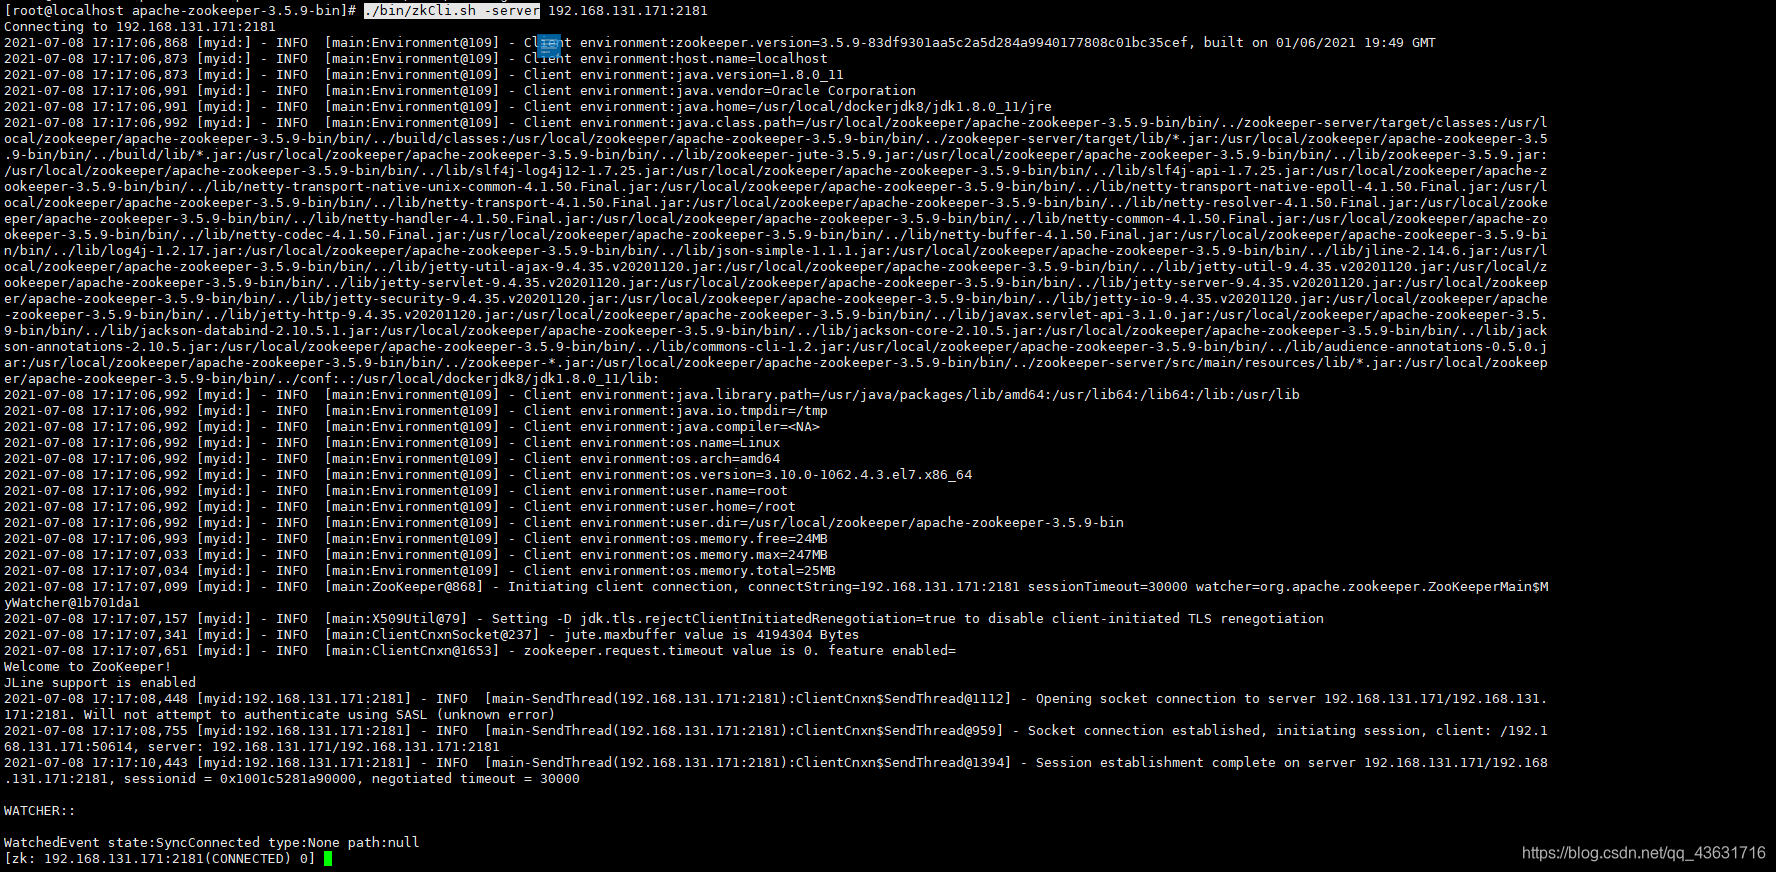Click '[root@localhost apache-zookeeper-3.5.9-bin]#' shell prompt
Screen dimensions: 1776x872
180,11
